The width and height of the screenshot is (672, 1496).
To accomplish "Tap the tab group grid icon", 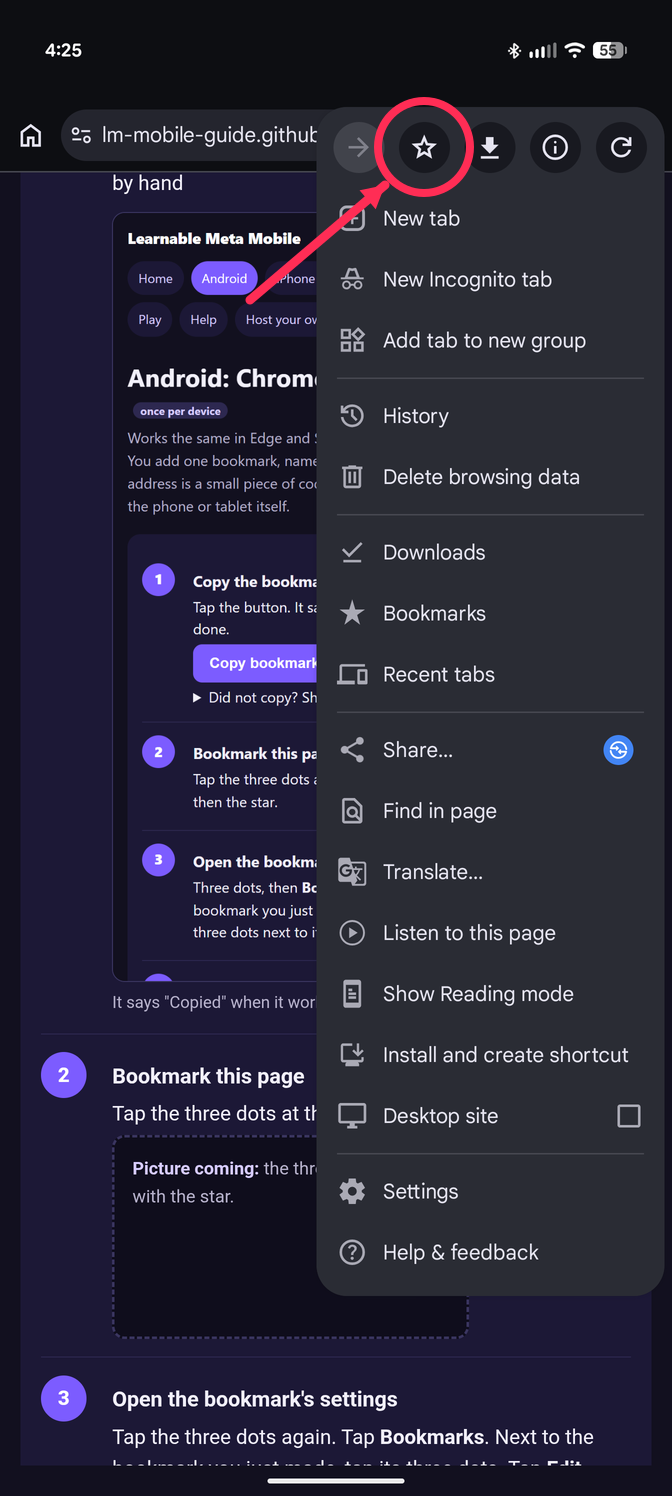I will coord(352,340).
